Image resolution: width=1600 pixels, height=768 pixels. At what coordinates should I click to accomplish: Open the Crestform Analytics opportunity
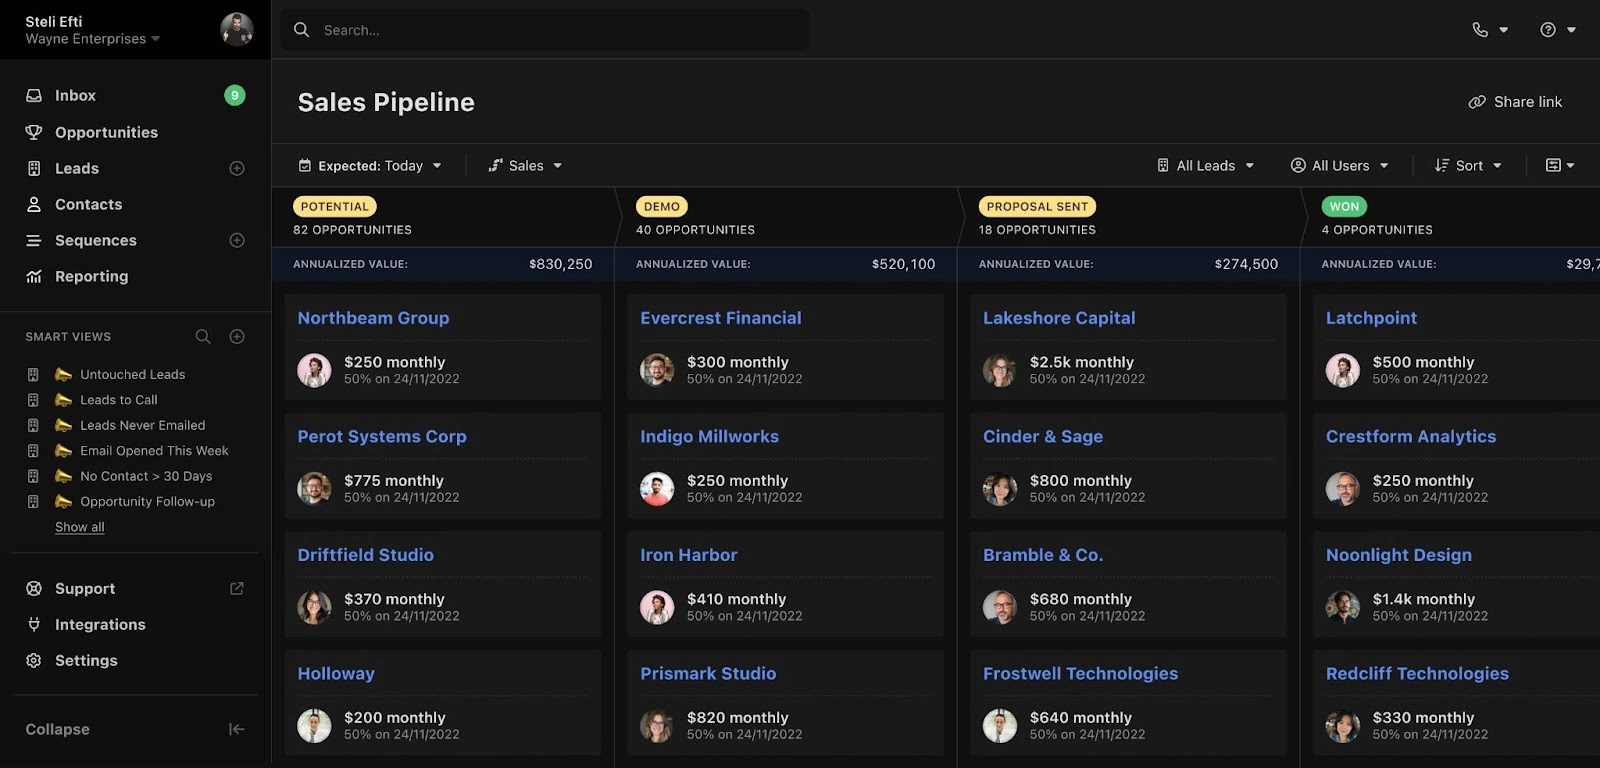tap(1411, 437)
